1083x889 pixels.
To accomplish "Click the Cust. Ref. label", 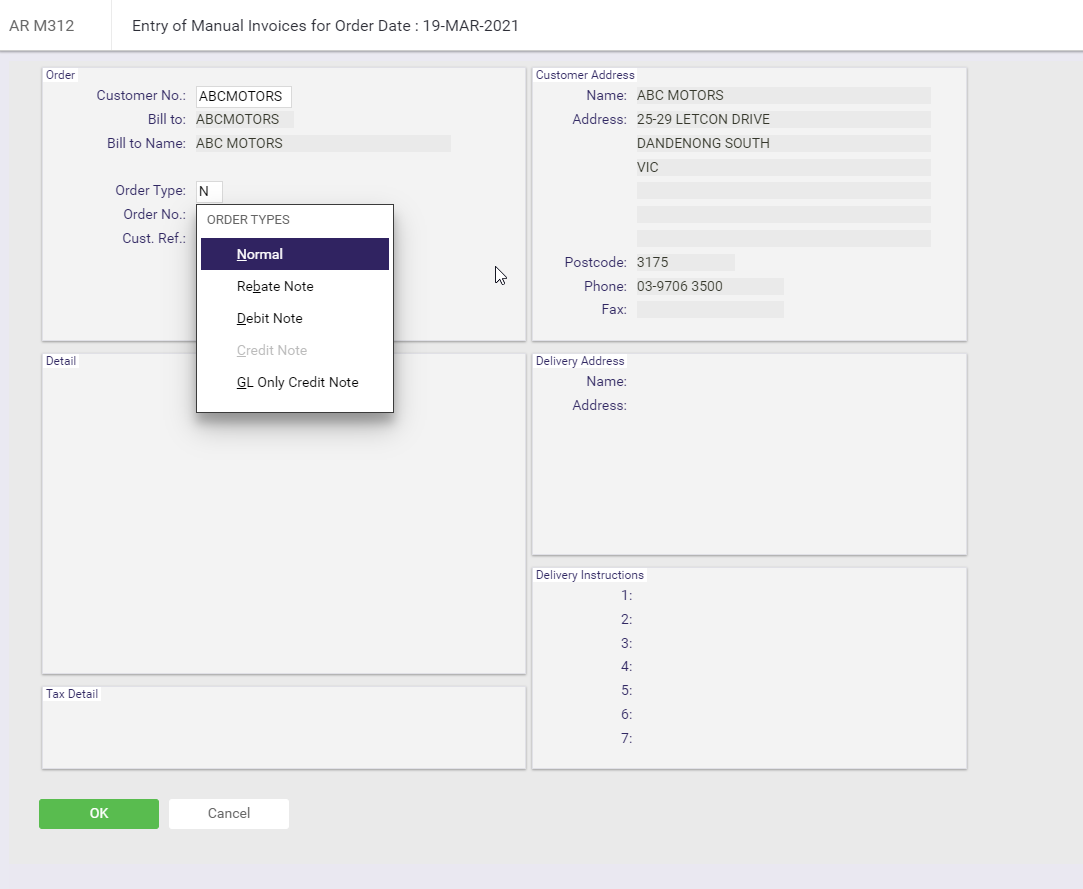I will click(154, 238).
